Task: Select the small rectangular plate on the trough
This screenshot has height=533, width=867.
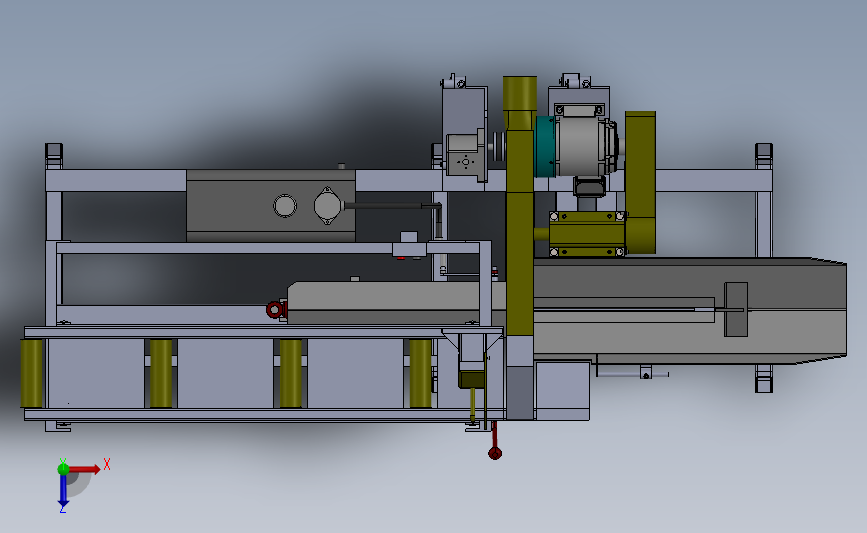Action: [x=736, y=309]
